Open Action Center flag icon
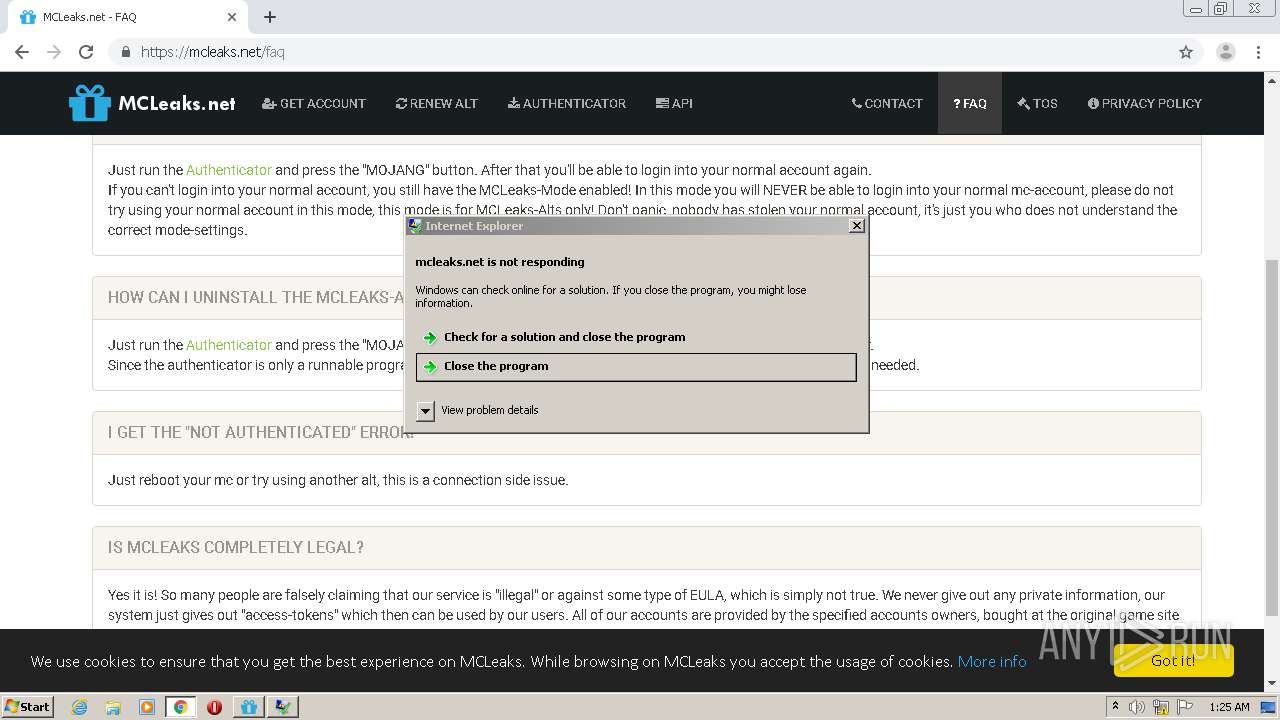This screenshot has width=1280, height=720. pos(1185,707)
